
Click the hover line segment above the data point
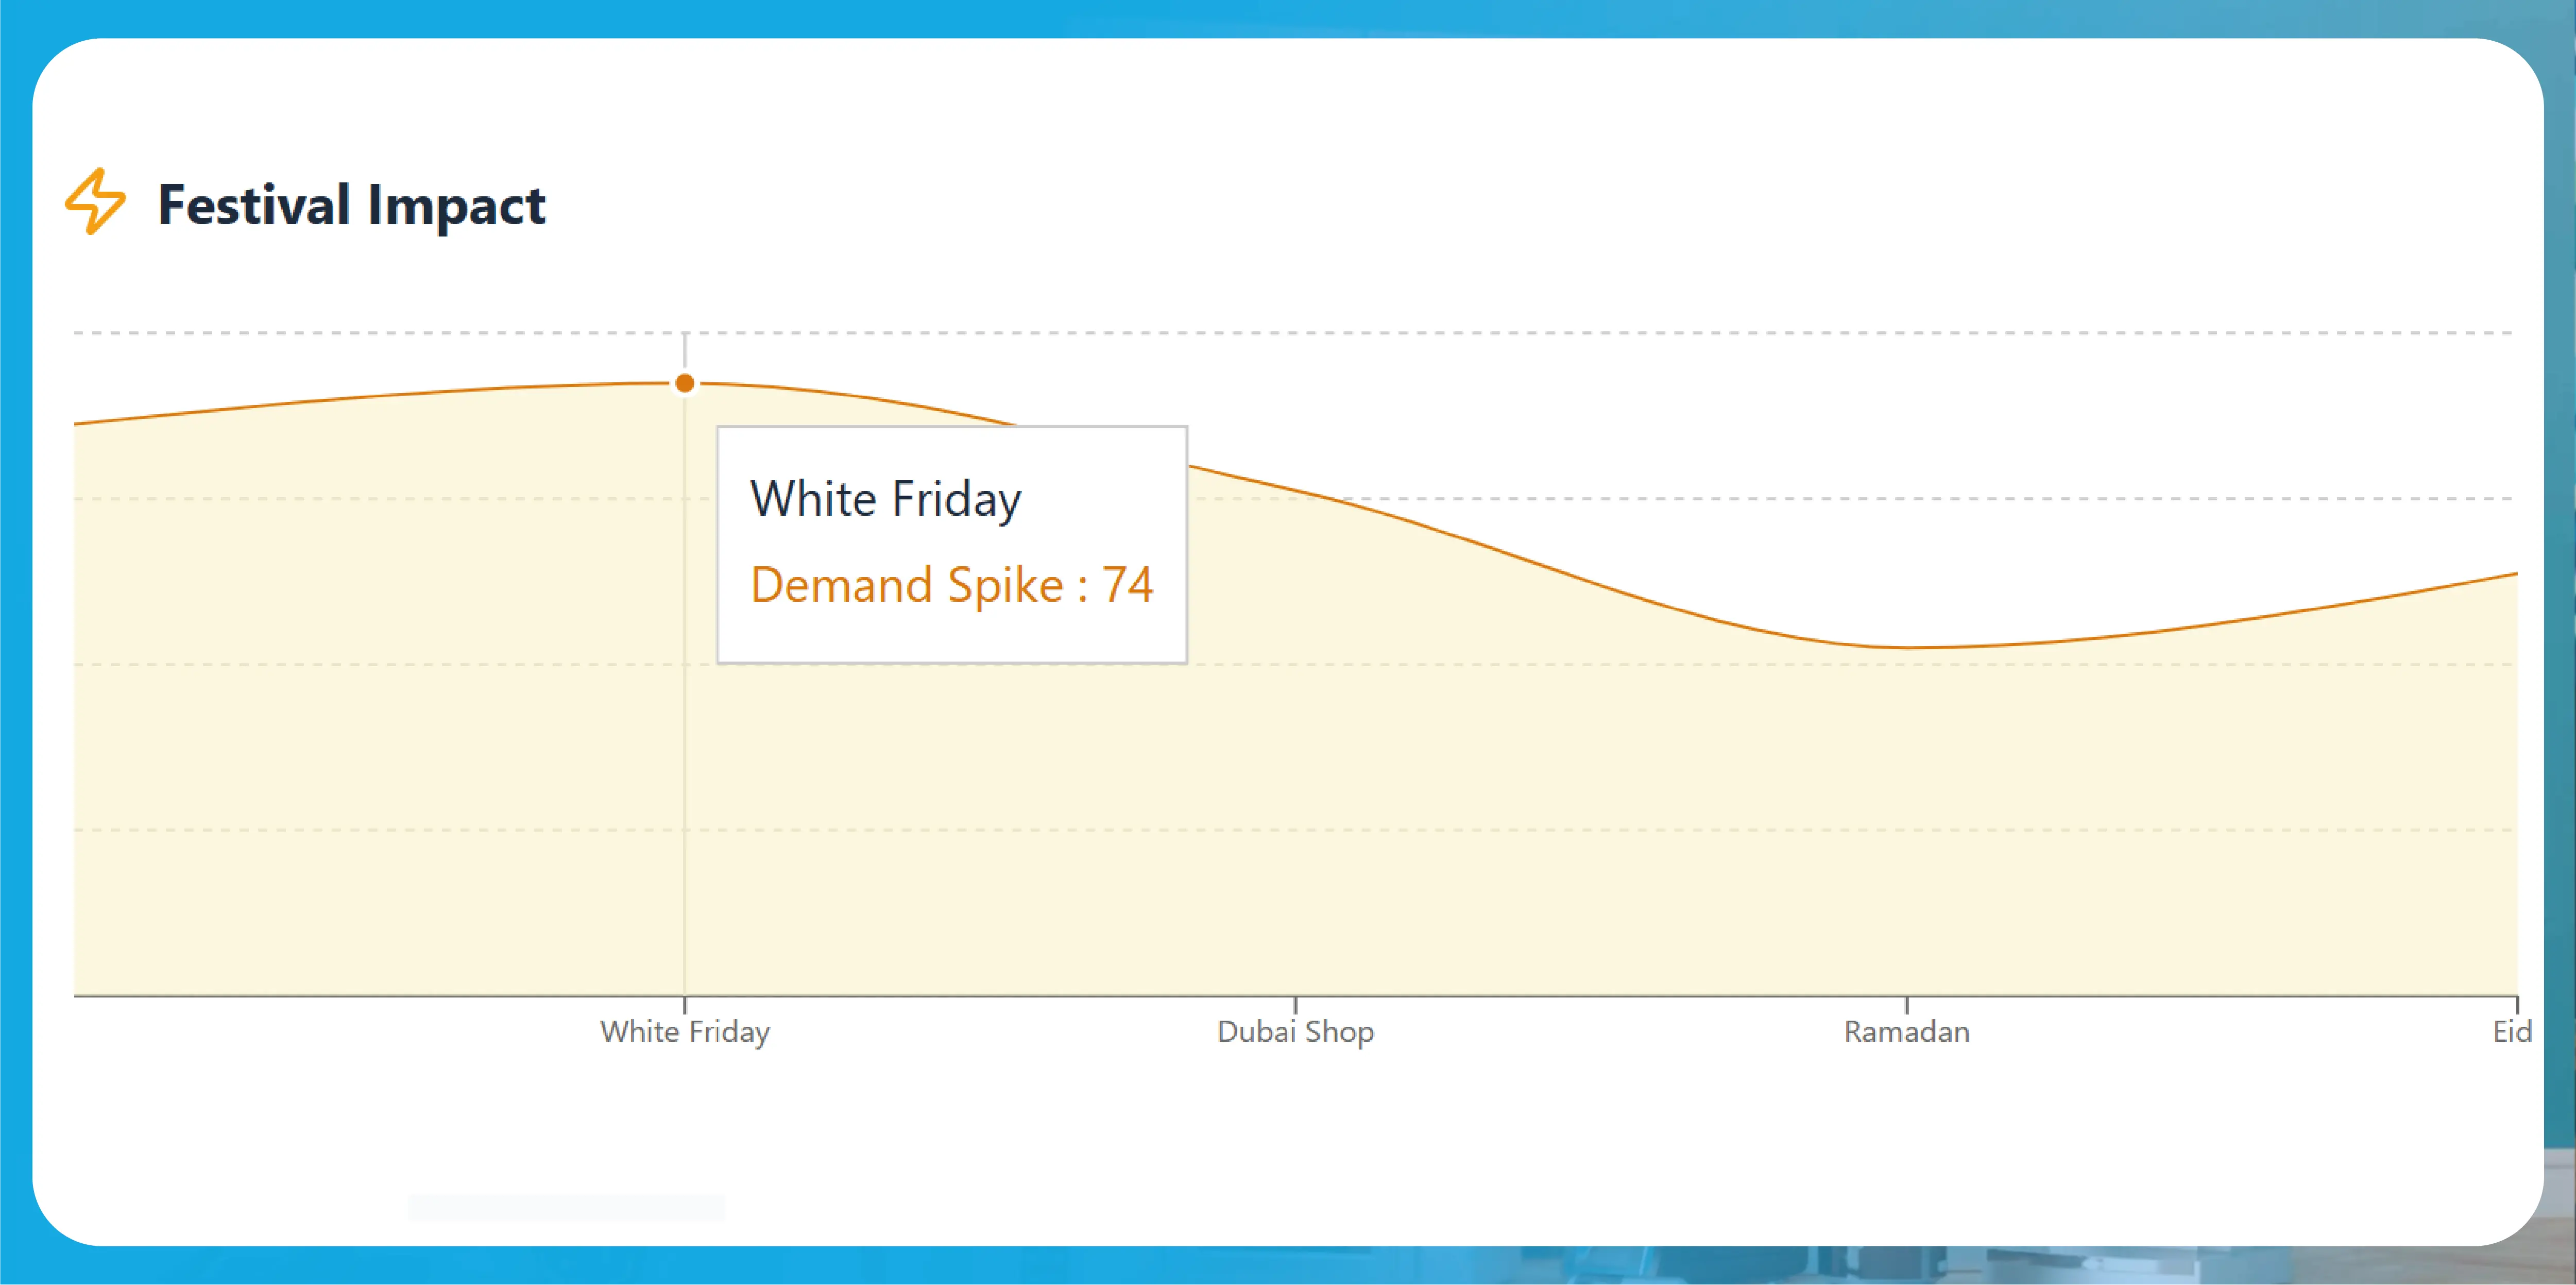pos(685,351)
